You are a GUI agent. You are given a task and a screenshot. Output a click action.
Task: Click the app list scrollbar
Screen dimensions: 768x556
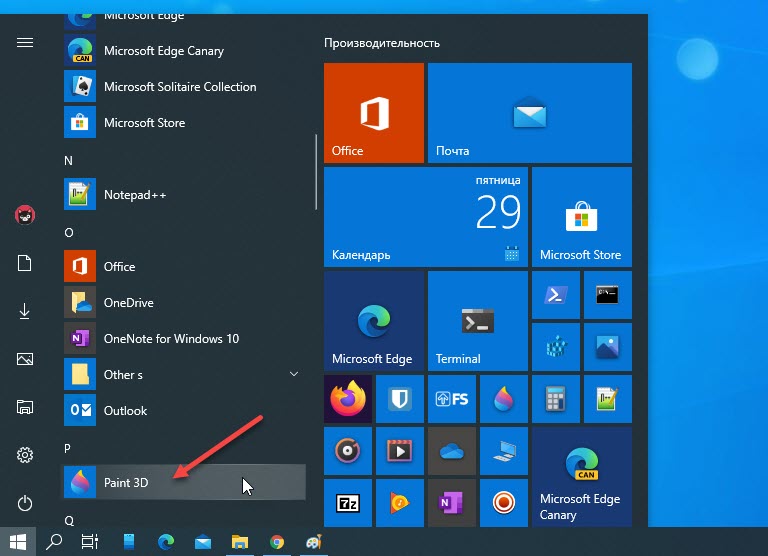tap(316, 171)
